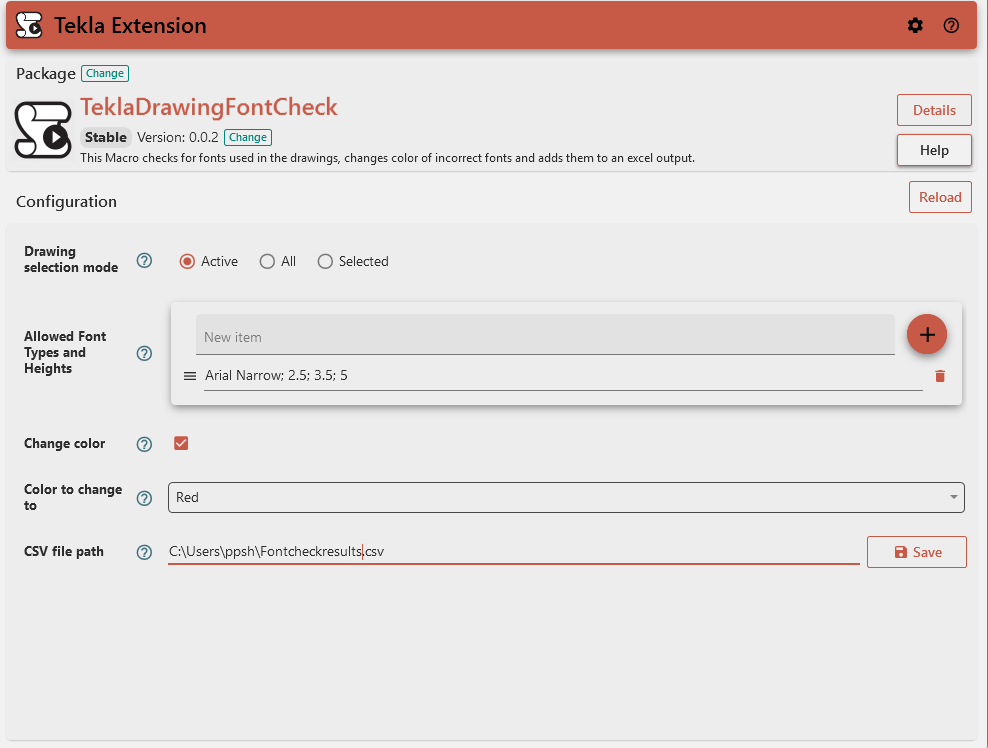
Task: Uncheck the Change color checkbox
Action: pyautogui.click(x=181, y=443)
